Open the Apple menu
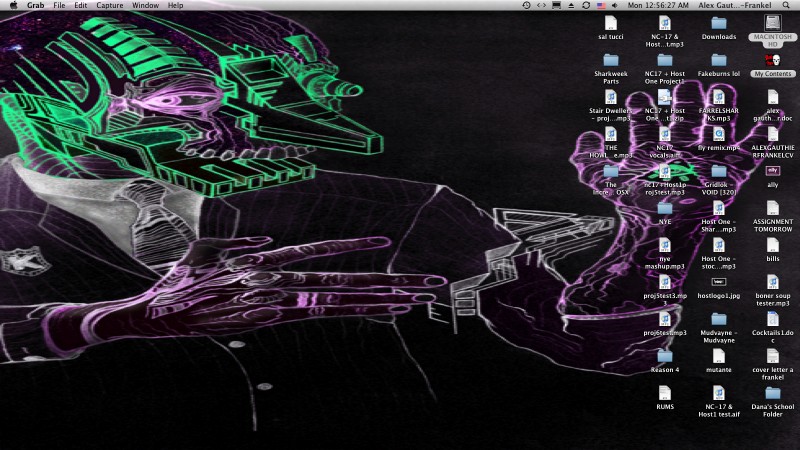Screen dimensions: 800x450 (x=14, y=5)
